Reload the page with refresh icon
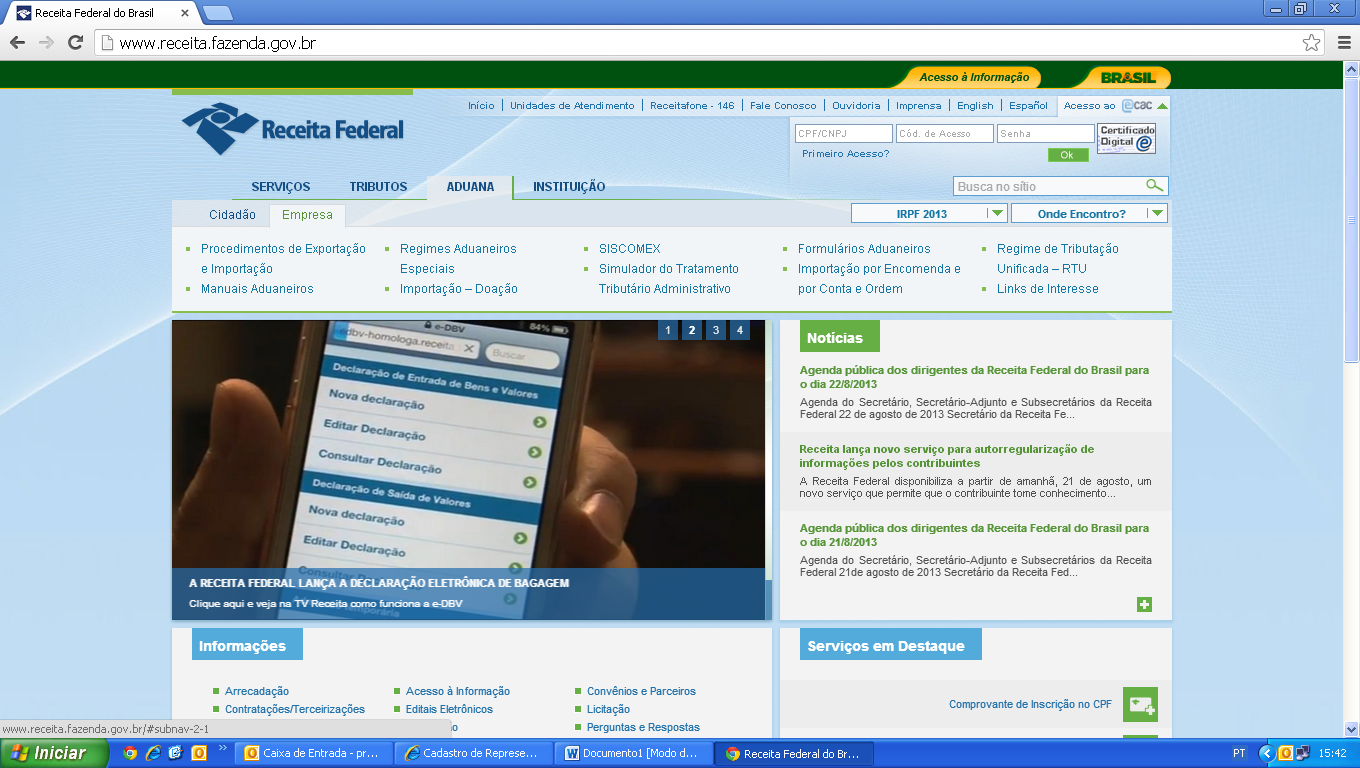This screenshot has height=768, width=1360. point(75,42)
